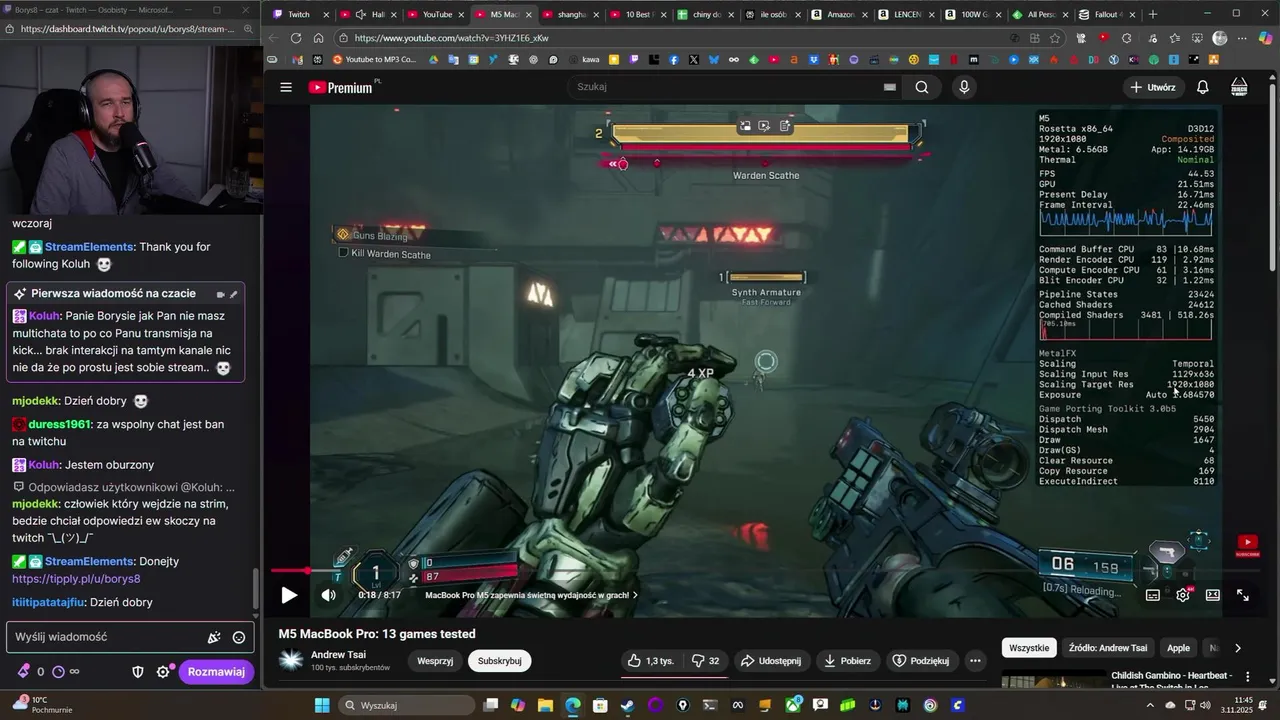Viewport: 1280px width, 720px height.
Task: Play the paused YouTube video
Action: point(289,595)
